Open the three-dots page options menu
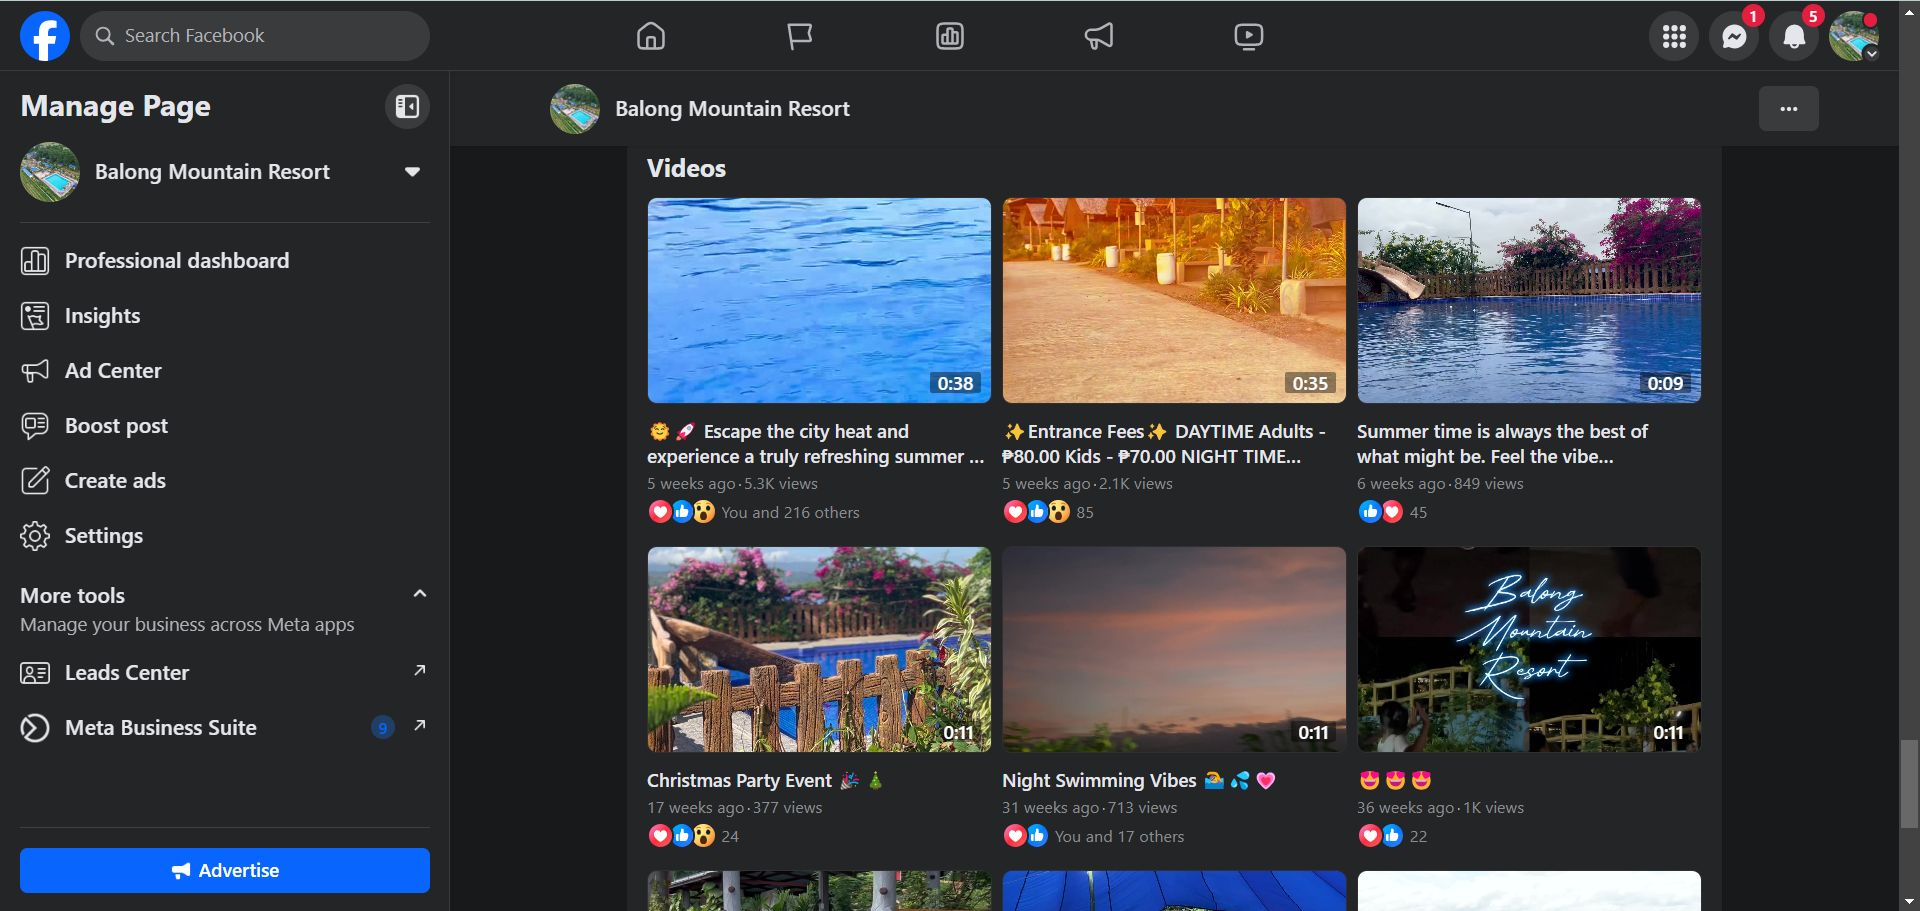 click(1789, 109)
